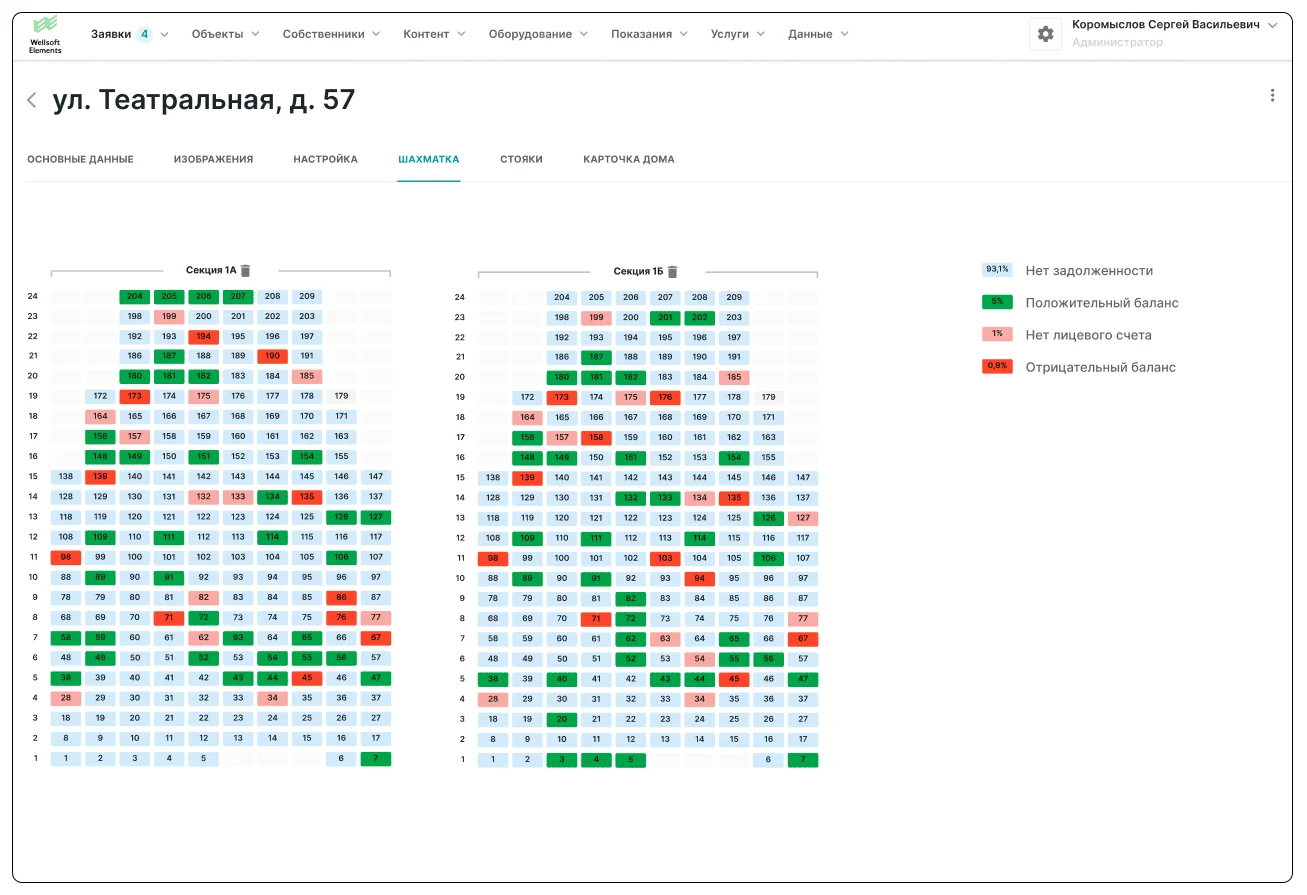Select red apartment 194 in Секция 1А
Screen dimensions: 1307x895
pyautogui.click(x=204, y=336)
